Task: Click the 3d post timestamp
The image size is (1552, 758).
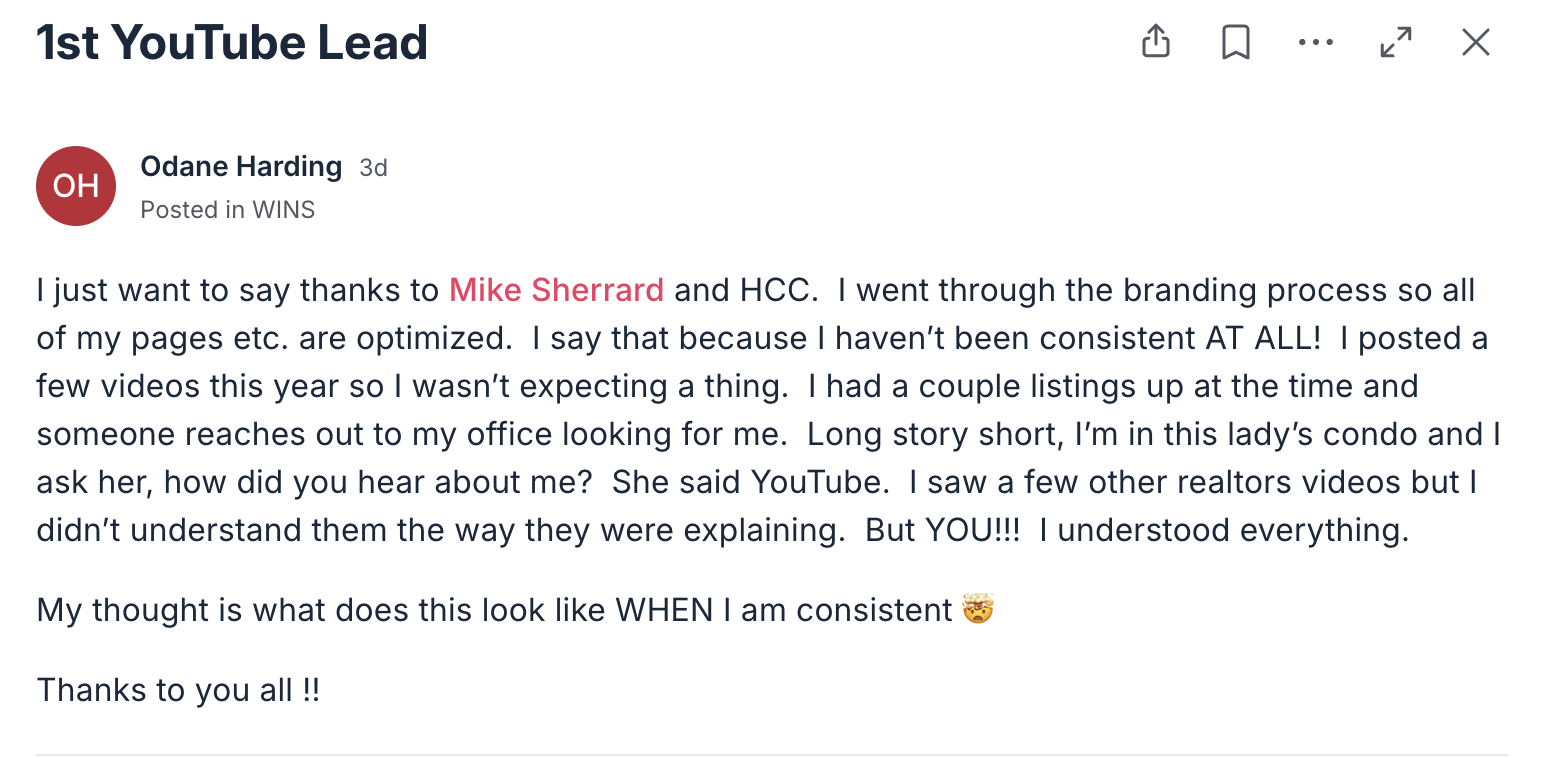Action: pos(373,168)
